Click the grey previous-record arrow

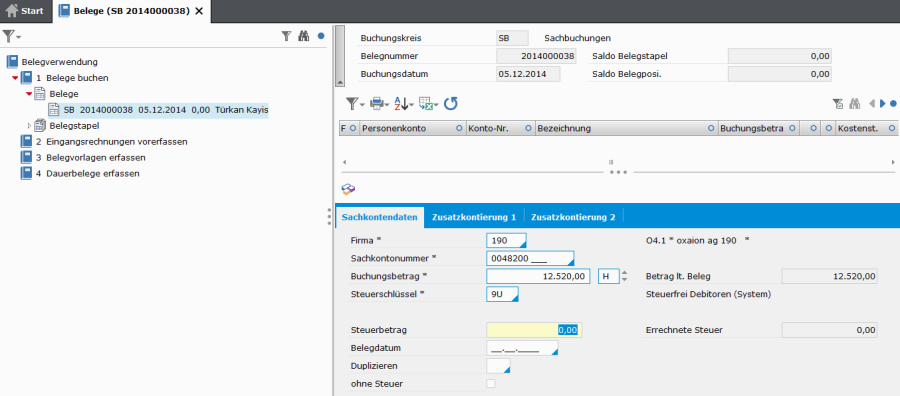[872, 104]
